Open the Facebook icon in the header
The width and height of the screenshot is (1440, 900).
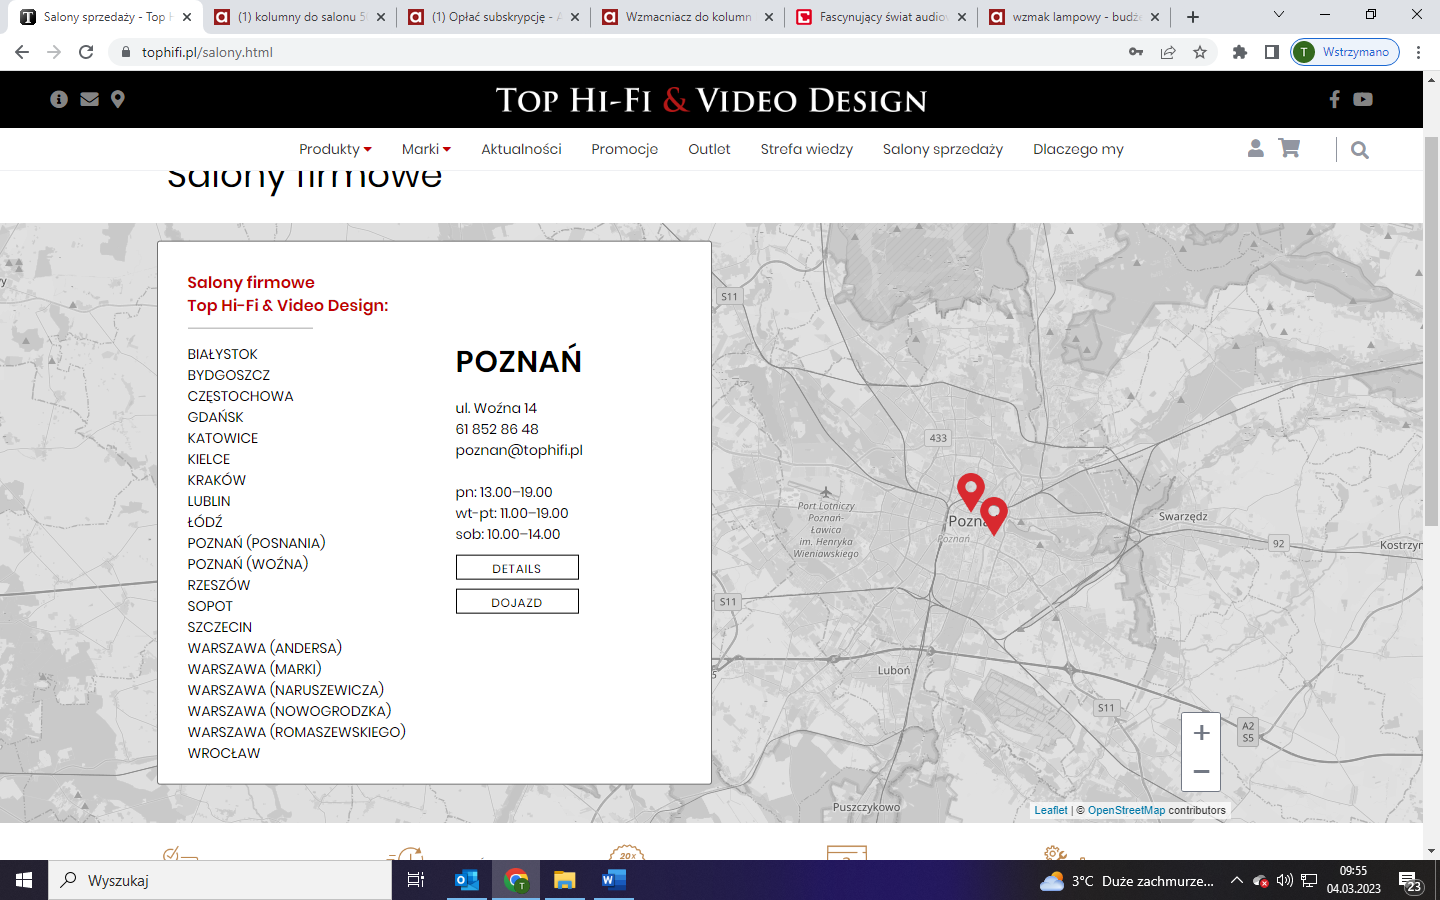pos(1334,99)
